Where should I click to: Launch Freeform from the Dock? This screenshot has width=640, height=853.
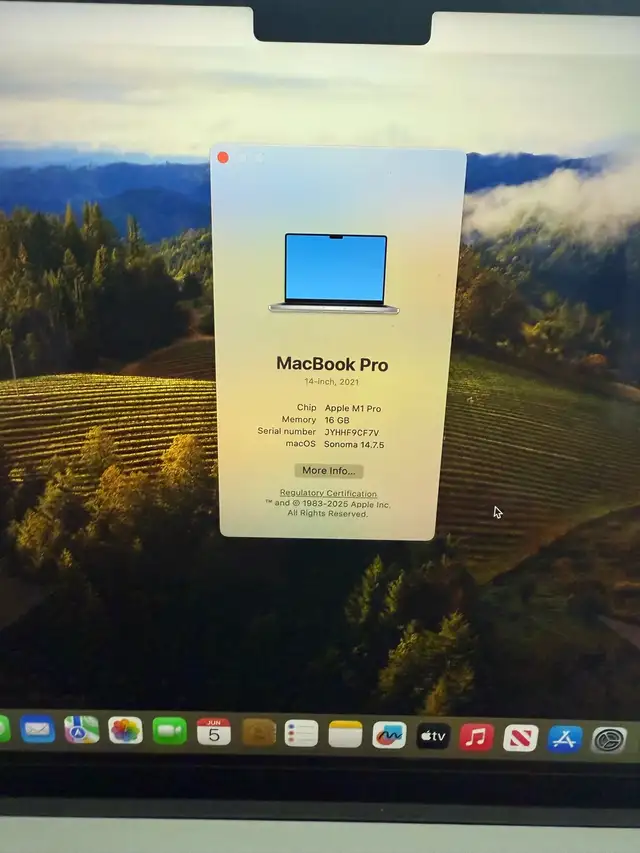(x=389, y=735)
